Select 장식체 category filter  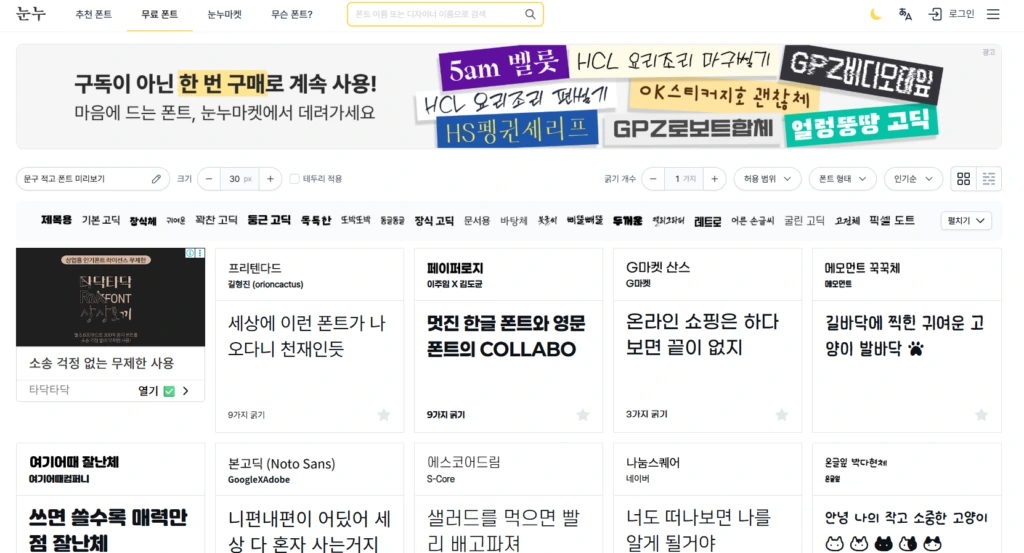(143, 221)
